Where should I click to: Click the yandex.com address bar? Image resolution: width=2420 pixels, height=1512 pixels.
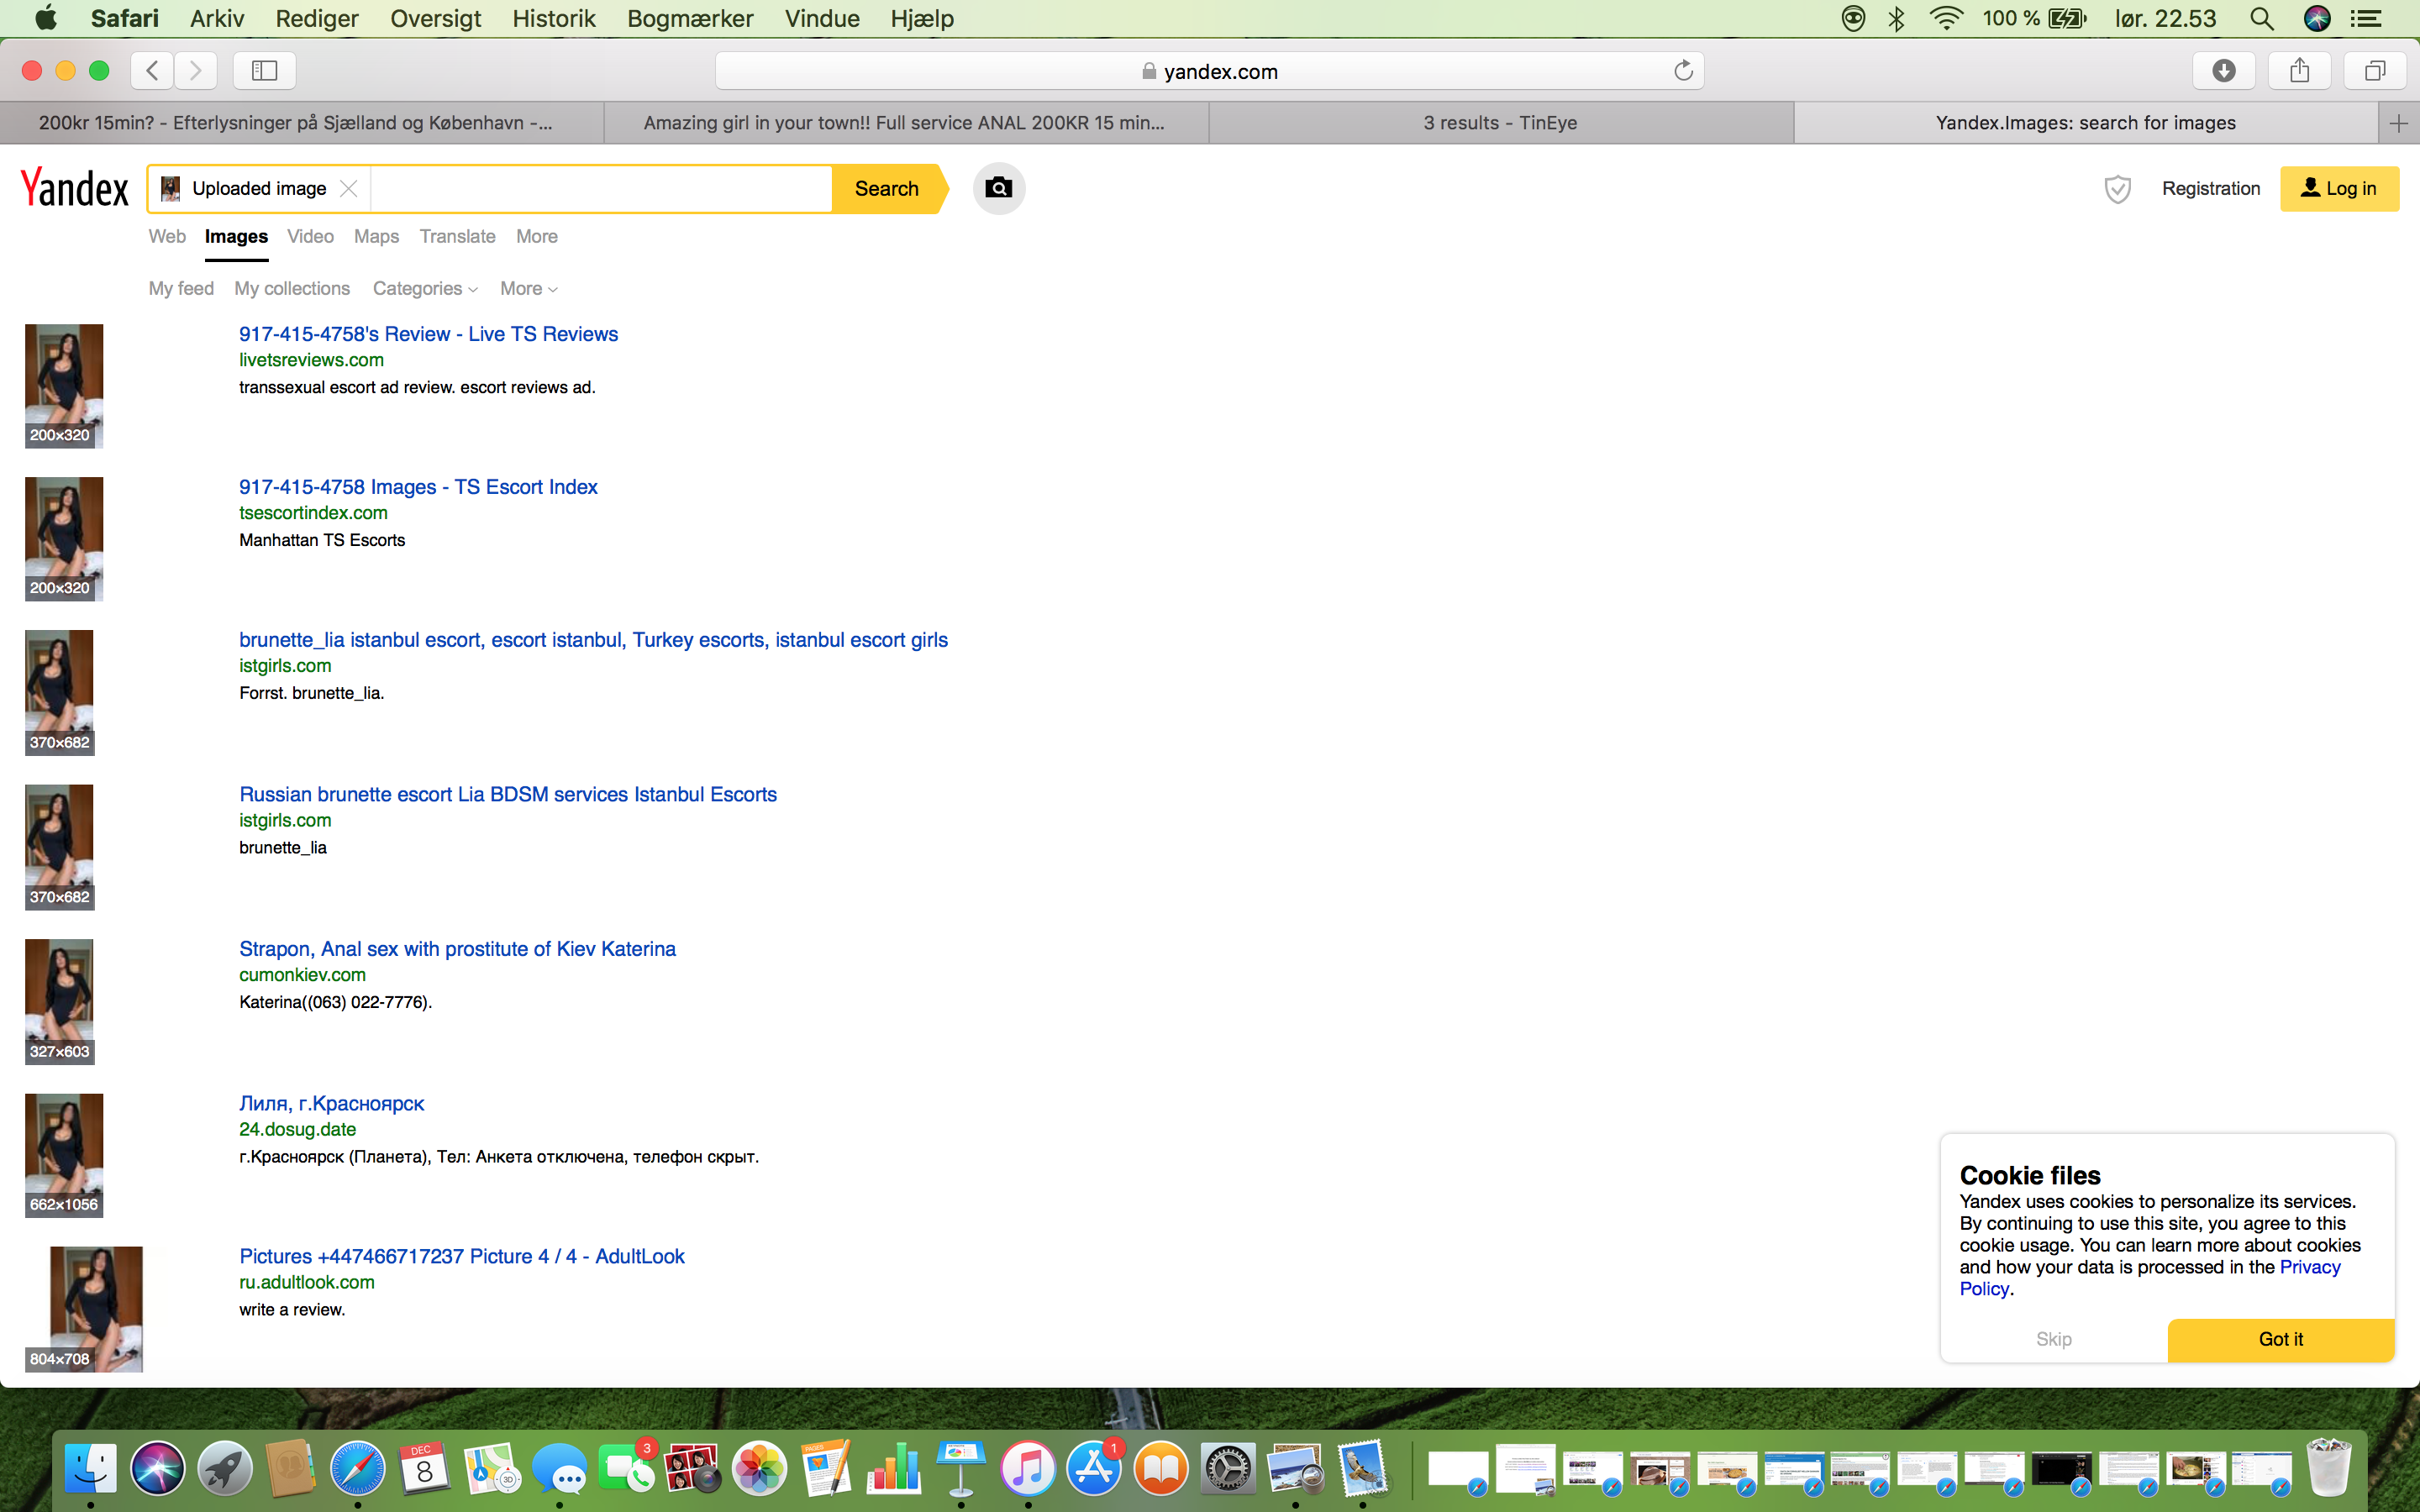1209,71
